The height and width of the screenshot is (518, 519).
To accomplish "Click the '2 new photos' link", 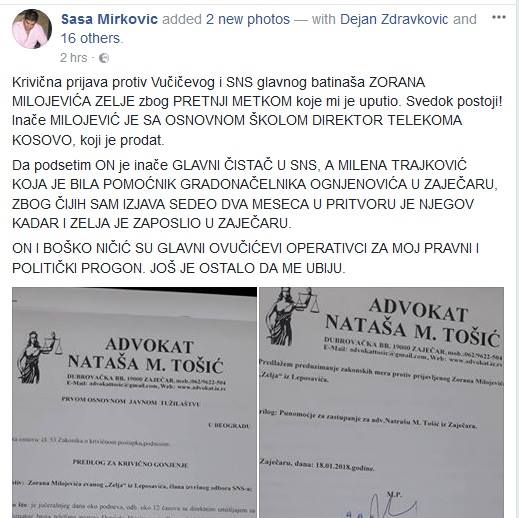I will (x=248, y=19).
